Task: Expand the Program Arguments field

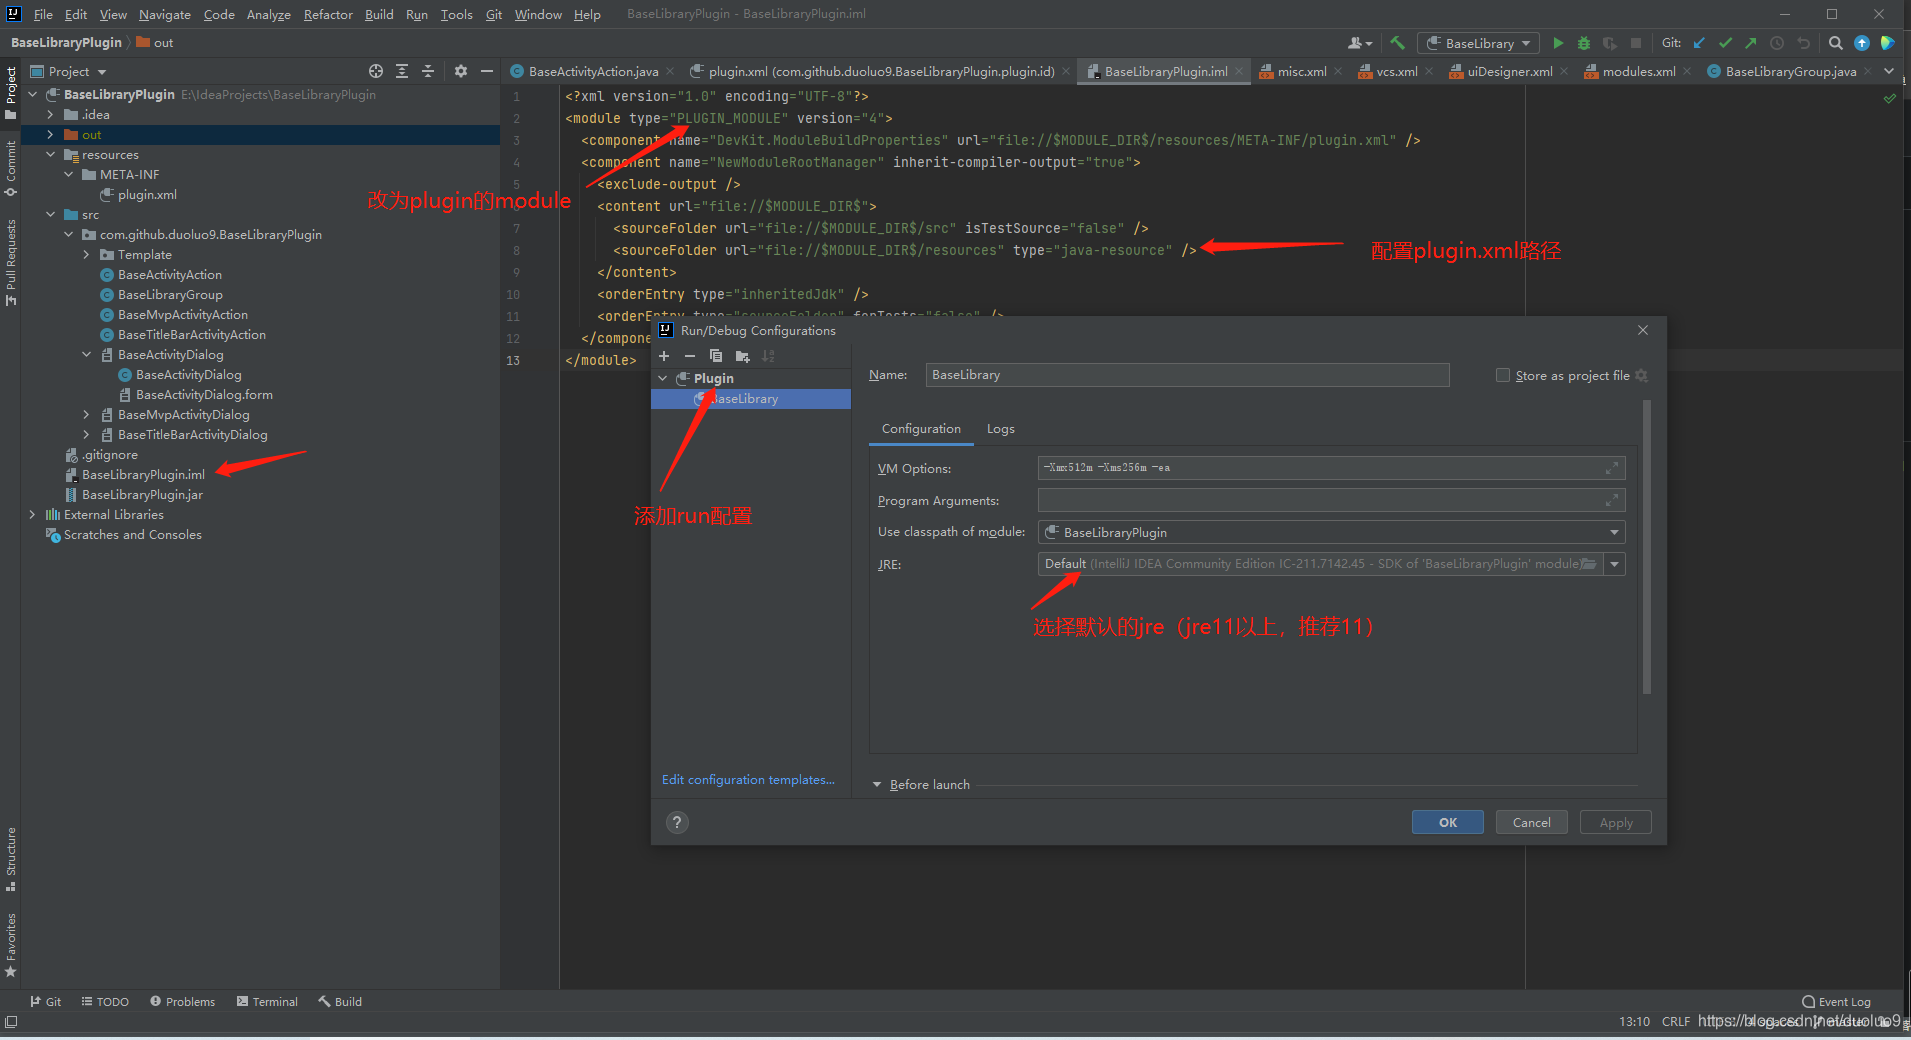Action: click(1612, 500)
